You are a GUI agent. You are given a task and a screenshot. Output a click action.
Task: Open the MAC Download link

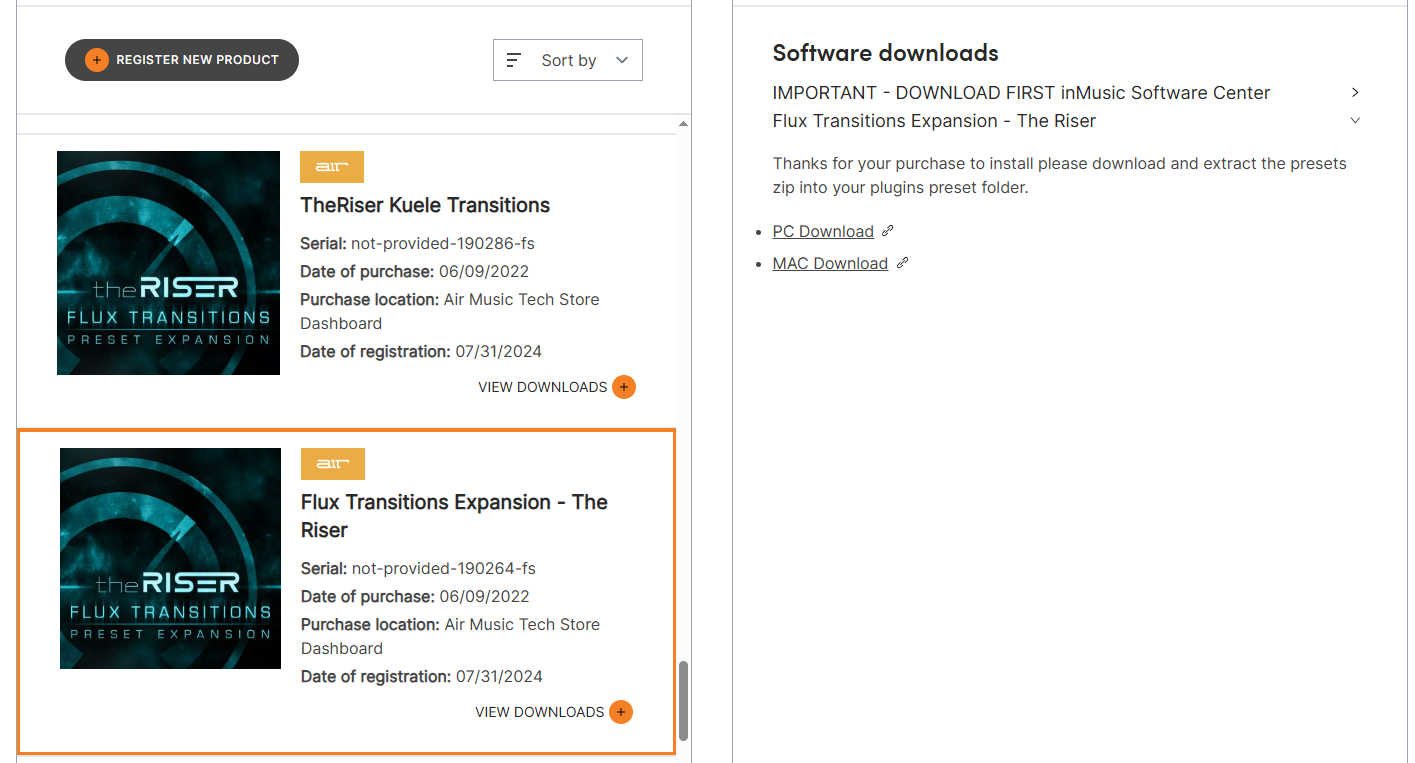[x=830, y=263]
